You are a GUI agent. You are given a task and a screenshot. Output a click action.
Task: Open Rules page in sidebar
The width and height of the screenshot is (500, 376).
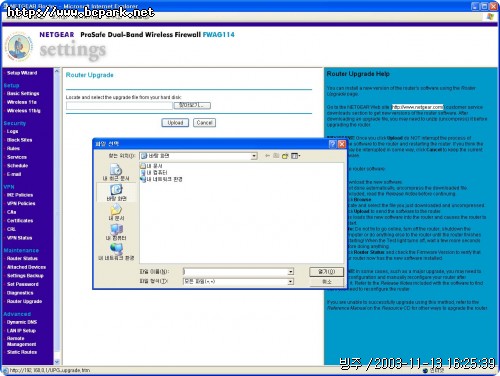13,148
